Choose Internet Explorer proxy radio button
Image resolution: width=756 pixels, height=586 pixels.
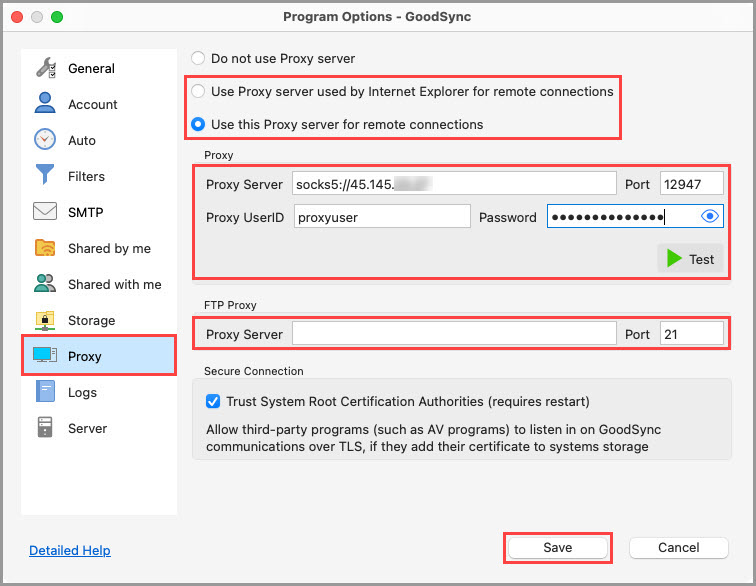click(x=199, y=91)
